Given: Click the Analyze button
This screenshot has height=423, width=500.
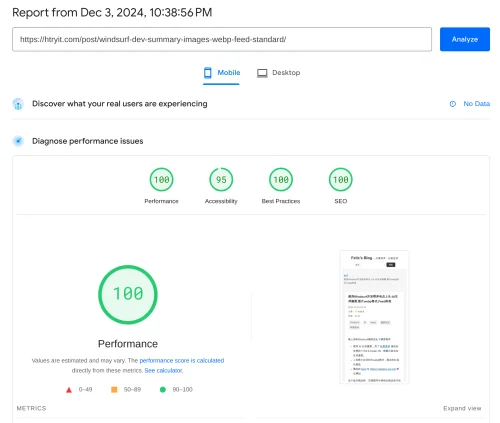Looking at the screenshot, I should point(465,39).
